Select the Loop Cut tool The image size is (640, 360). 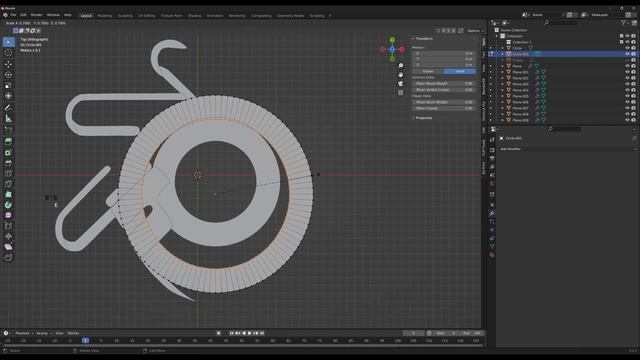(x=8, y=173)
